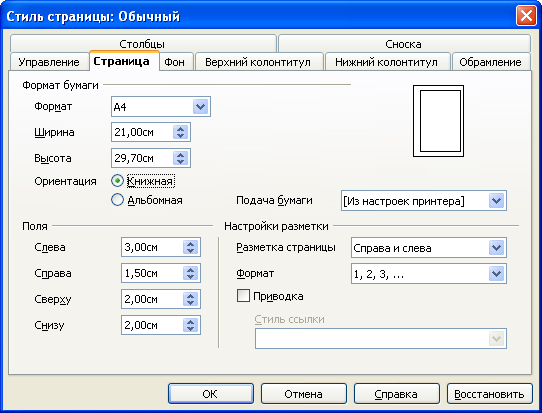Viewport: 542px width, 413px height.
Task: Increase Слева margin with up arrow
Action: click(190, 243)
